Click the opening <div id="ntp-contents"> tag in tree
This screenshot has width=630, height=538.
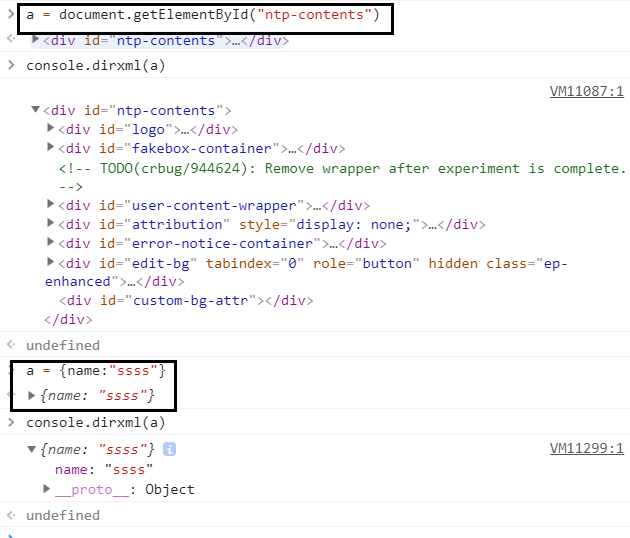point(137,110)
